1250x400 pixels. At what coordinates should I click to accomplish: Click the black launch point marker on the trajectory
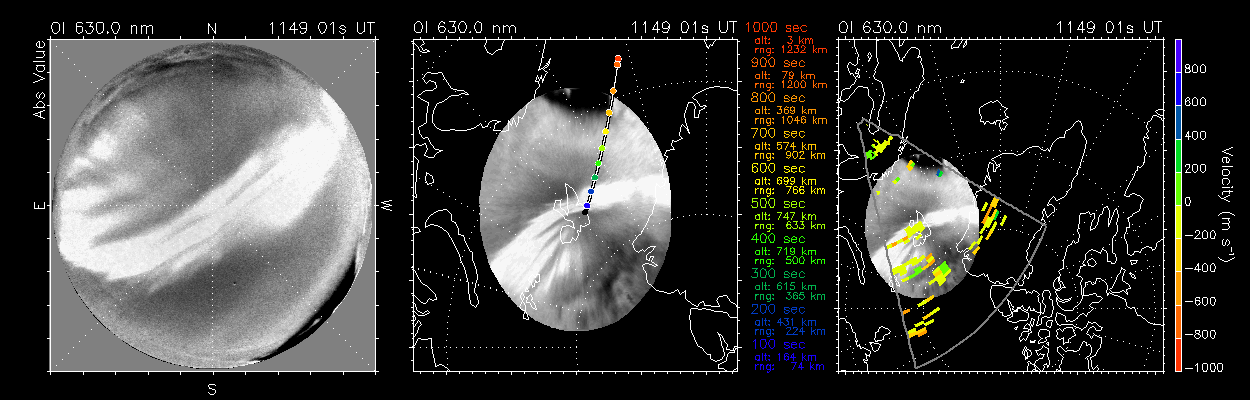click(x=585, y=212)
